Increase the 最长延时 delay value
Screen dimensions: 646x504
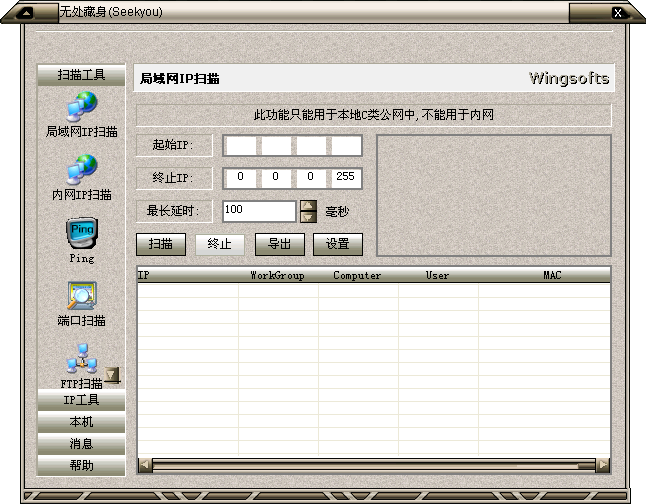click(x=308, y=206)
